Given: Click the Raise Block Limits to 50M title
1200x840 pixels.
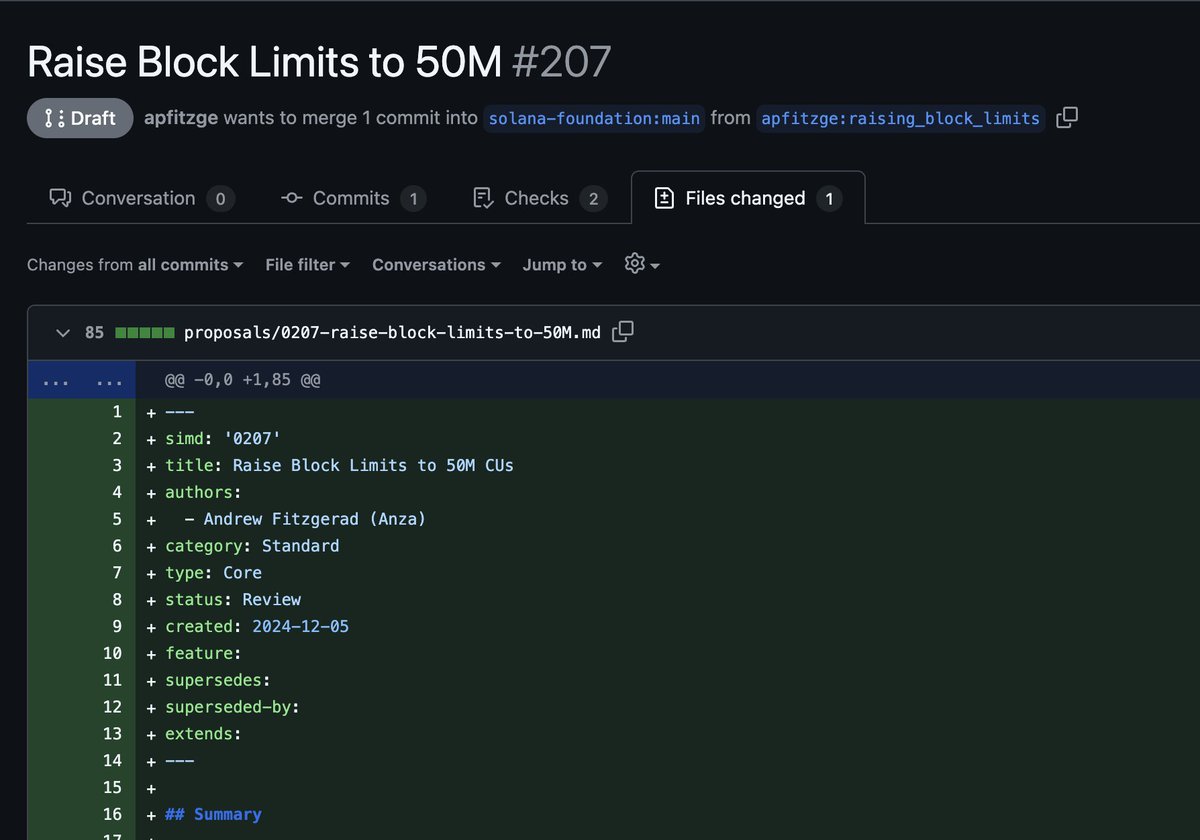Looking at the screenshot, I should click(x=265, y=61).
